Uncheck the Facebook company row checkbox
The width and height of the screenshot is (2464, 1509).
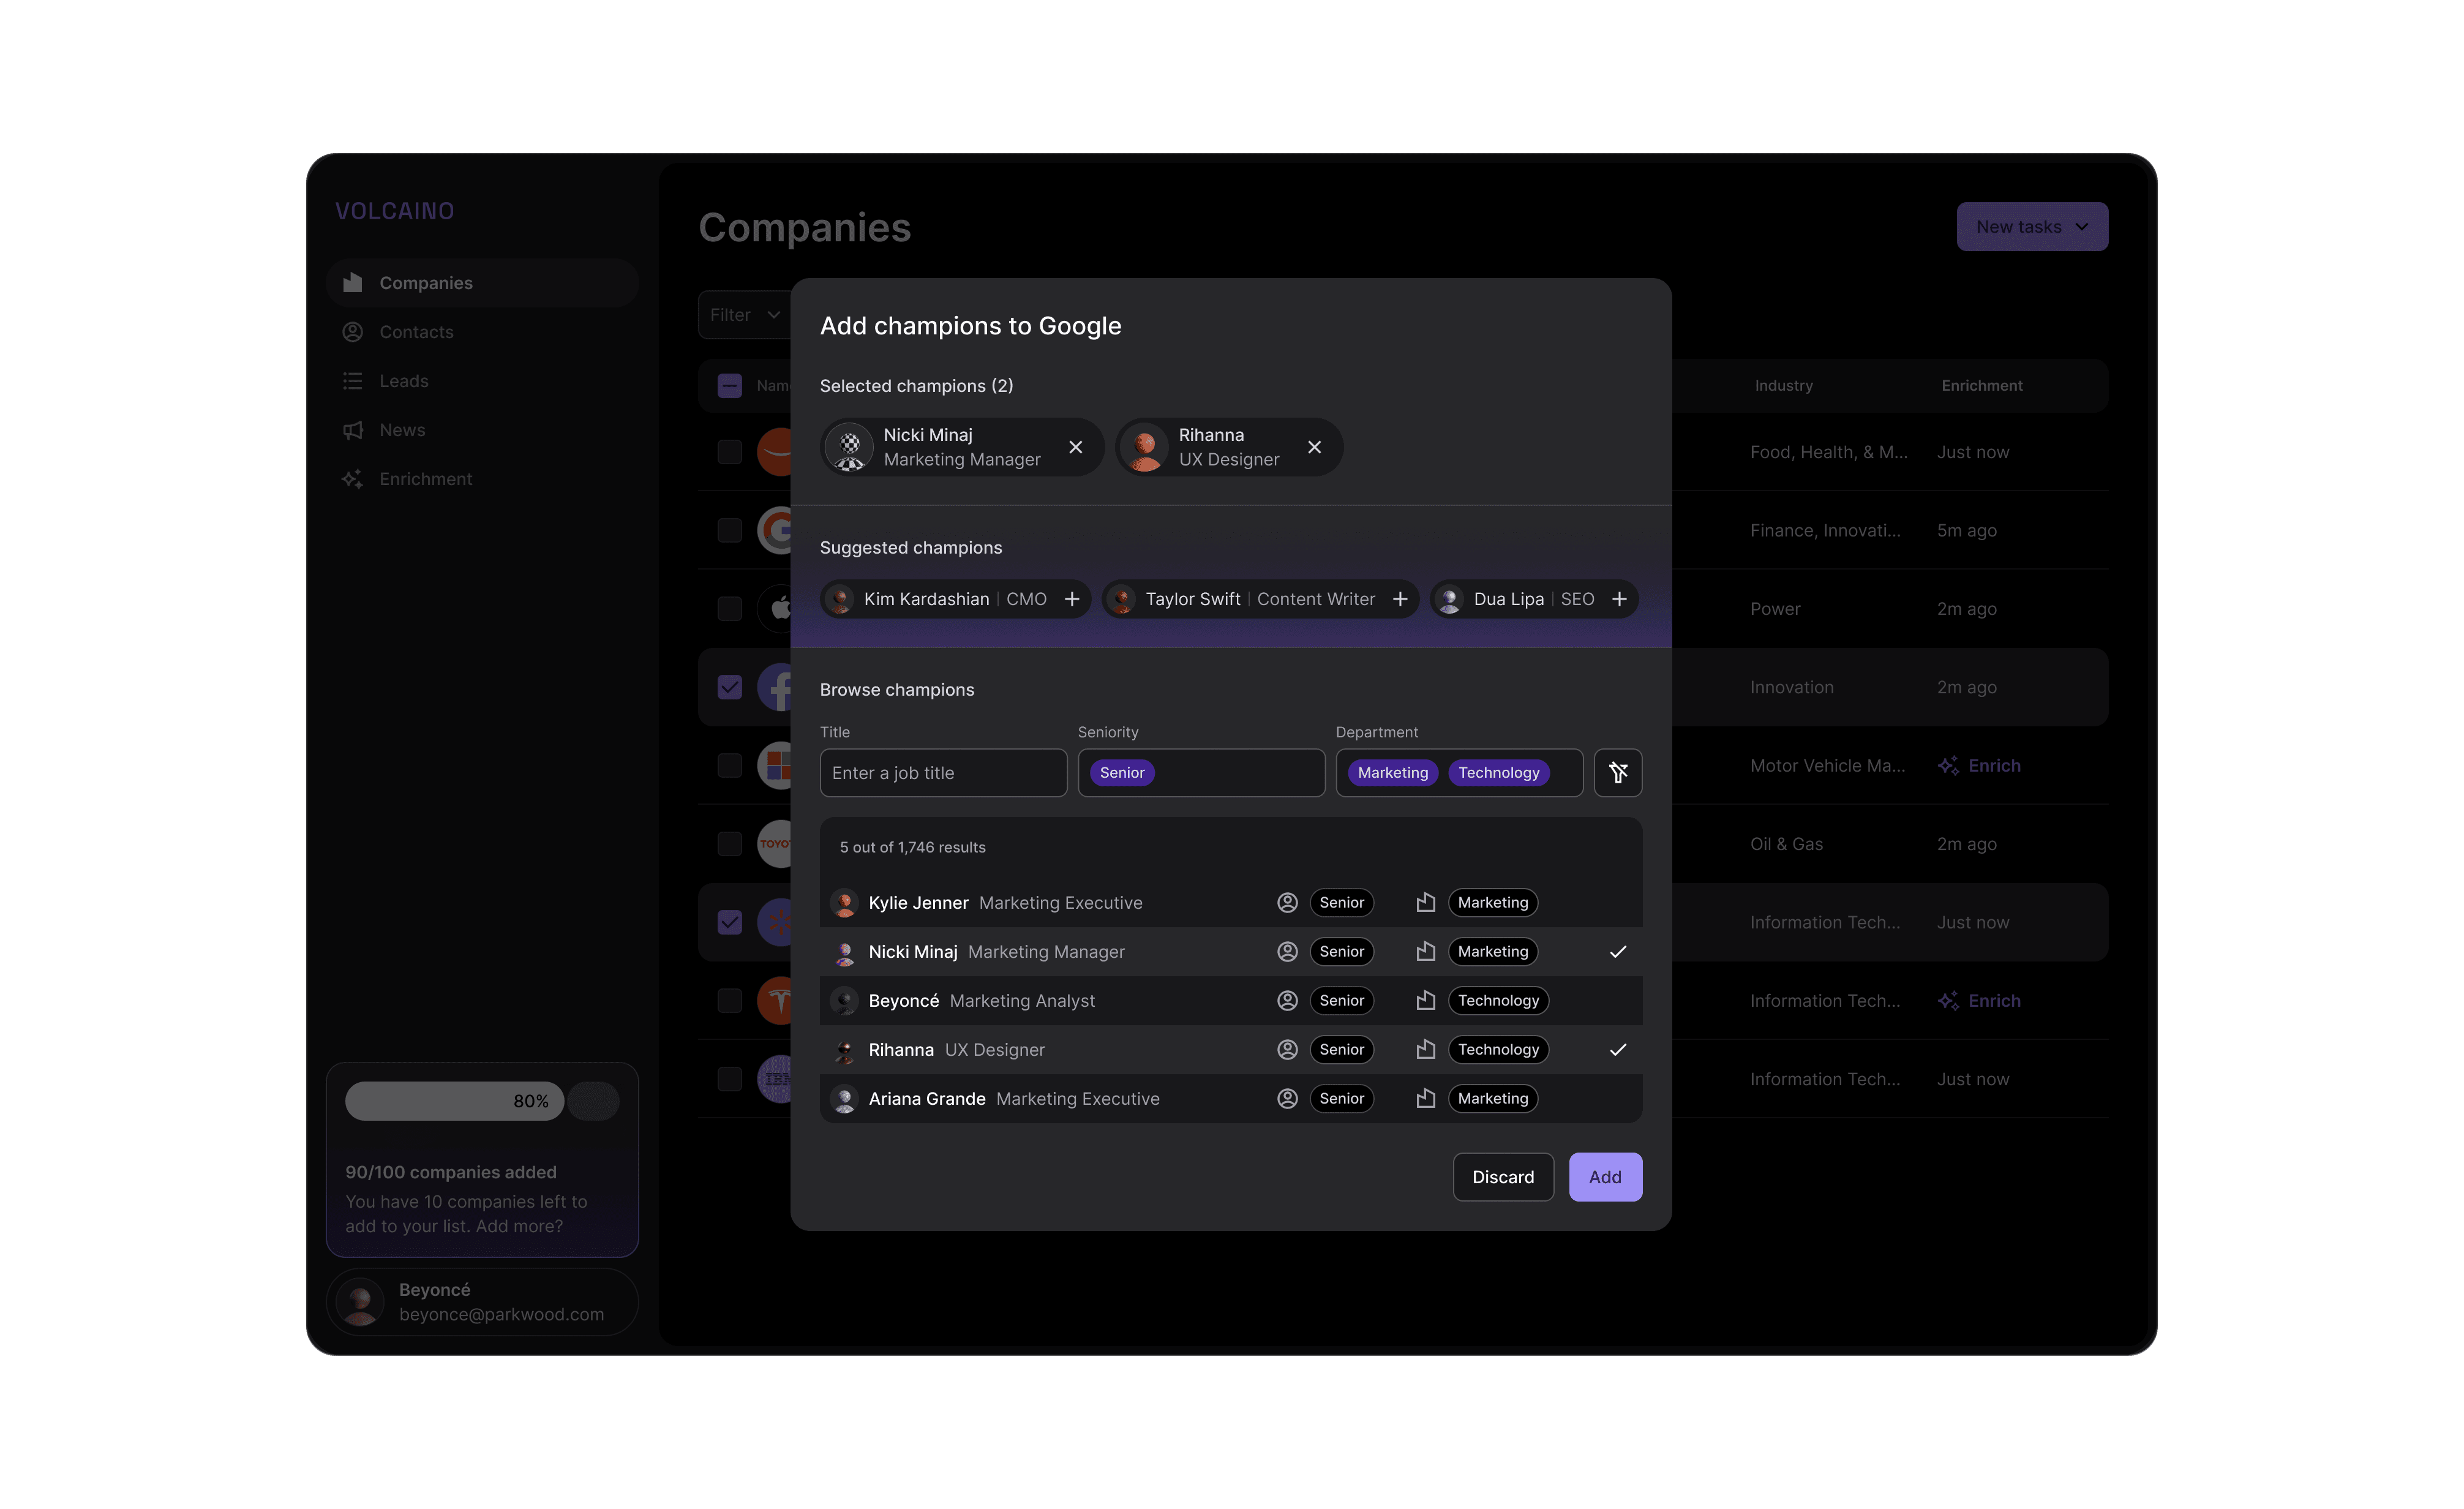[730, 687]
